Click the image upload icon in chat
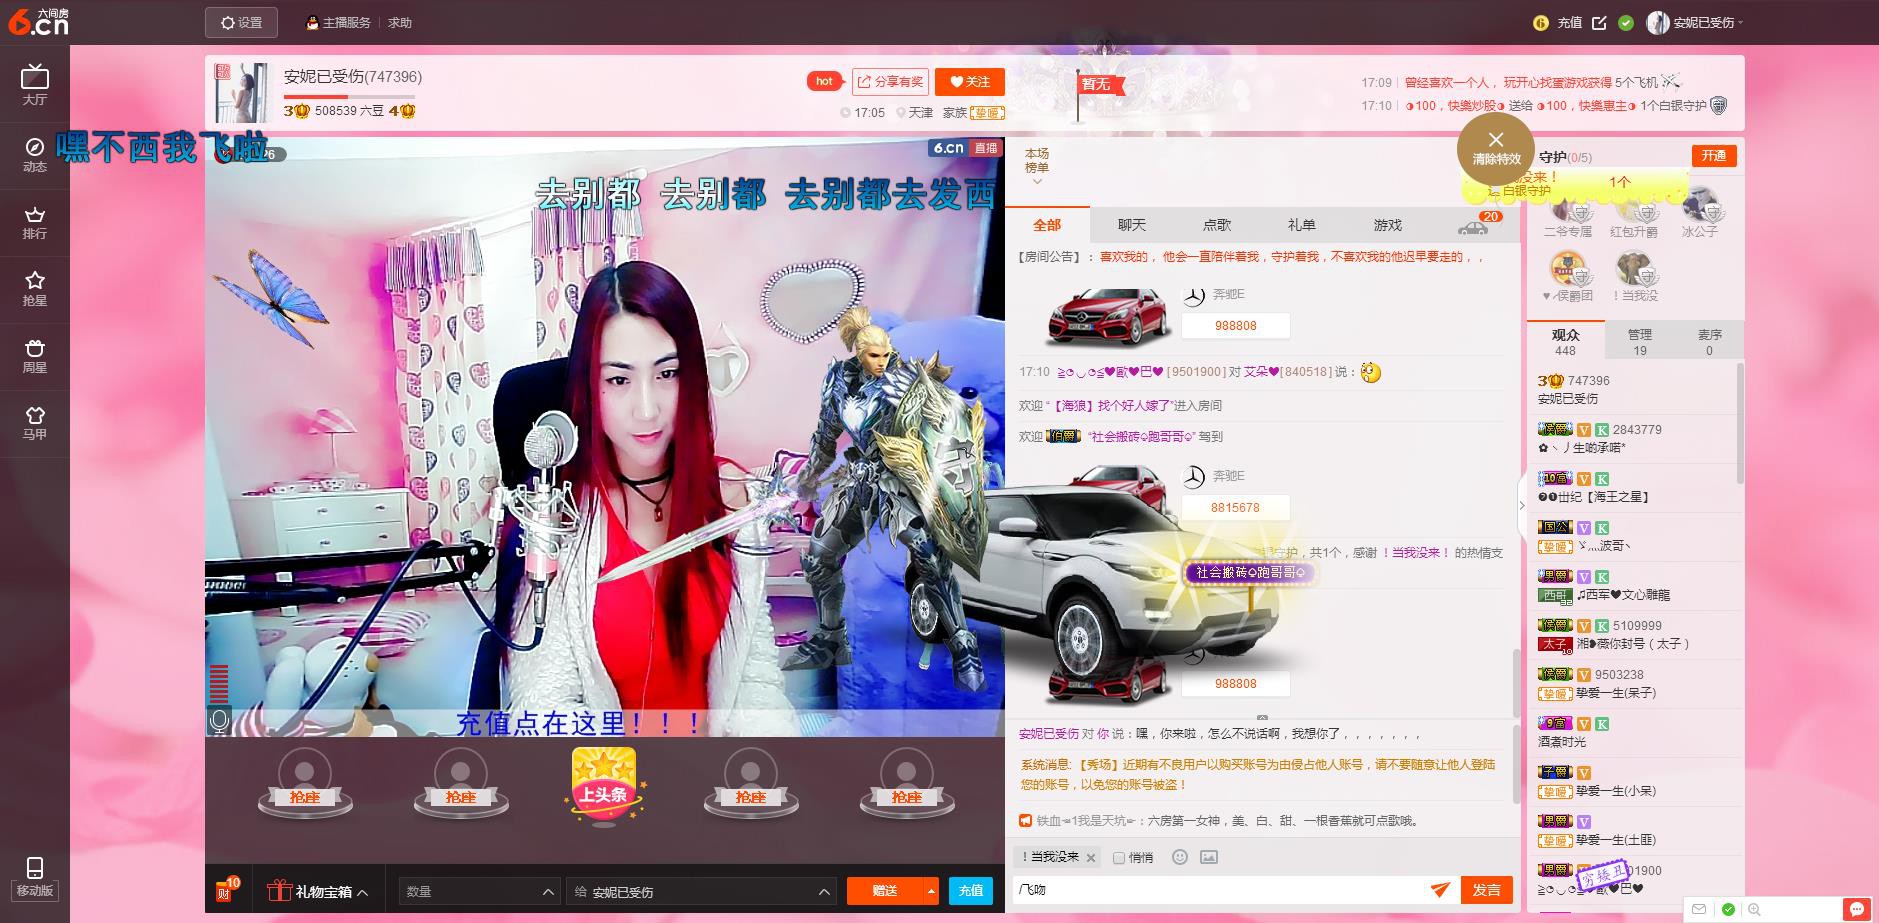 click(1209, 857)
